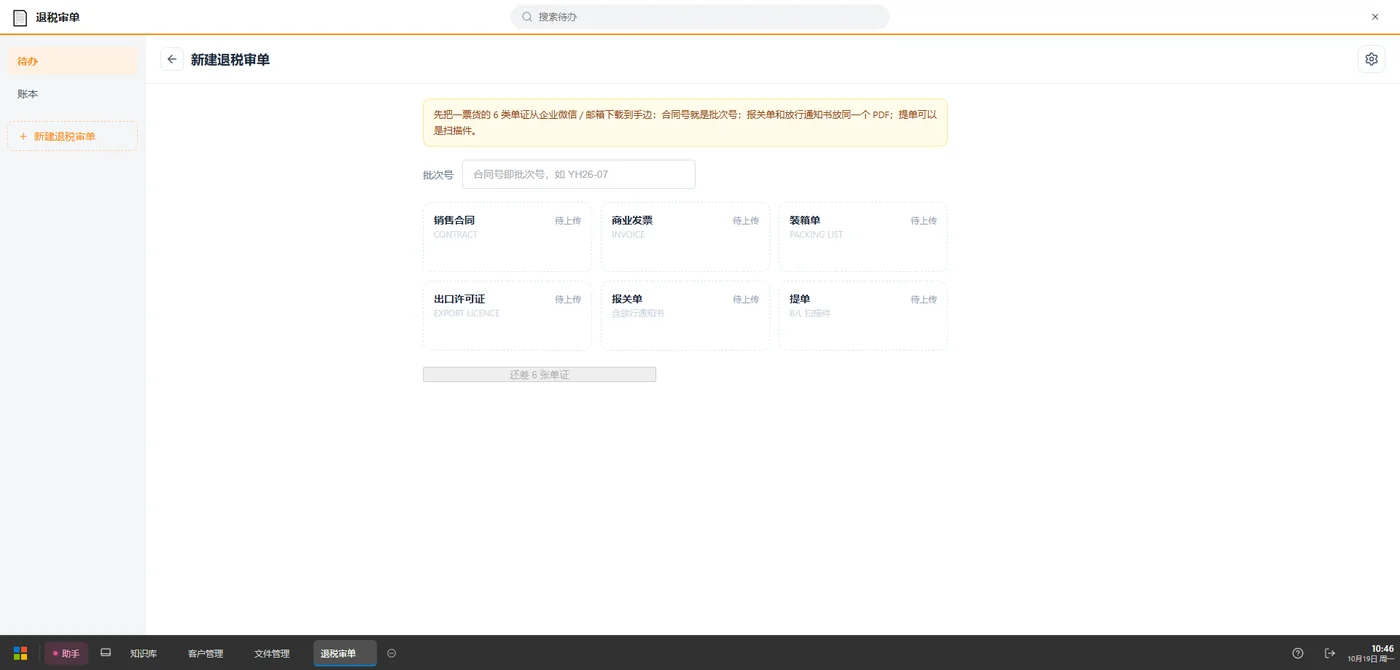Click the 批次号 input field
1400x670 pixels.
click(578, 174)
